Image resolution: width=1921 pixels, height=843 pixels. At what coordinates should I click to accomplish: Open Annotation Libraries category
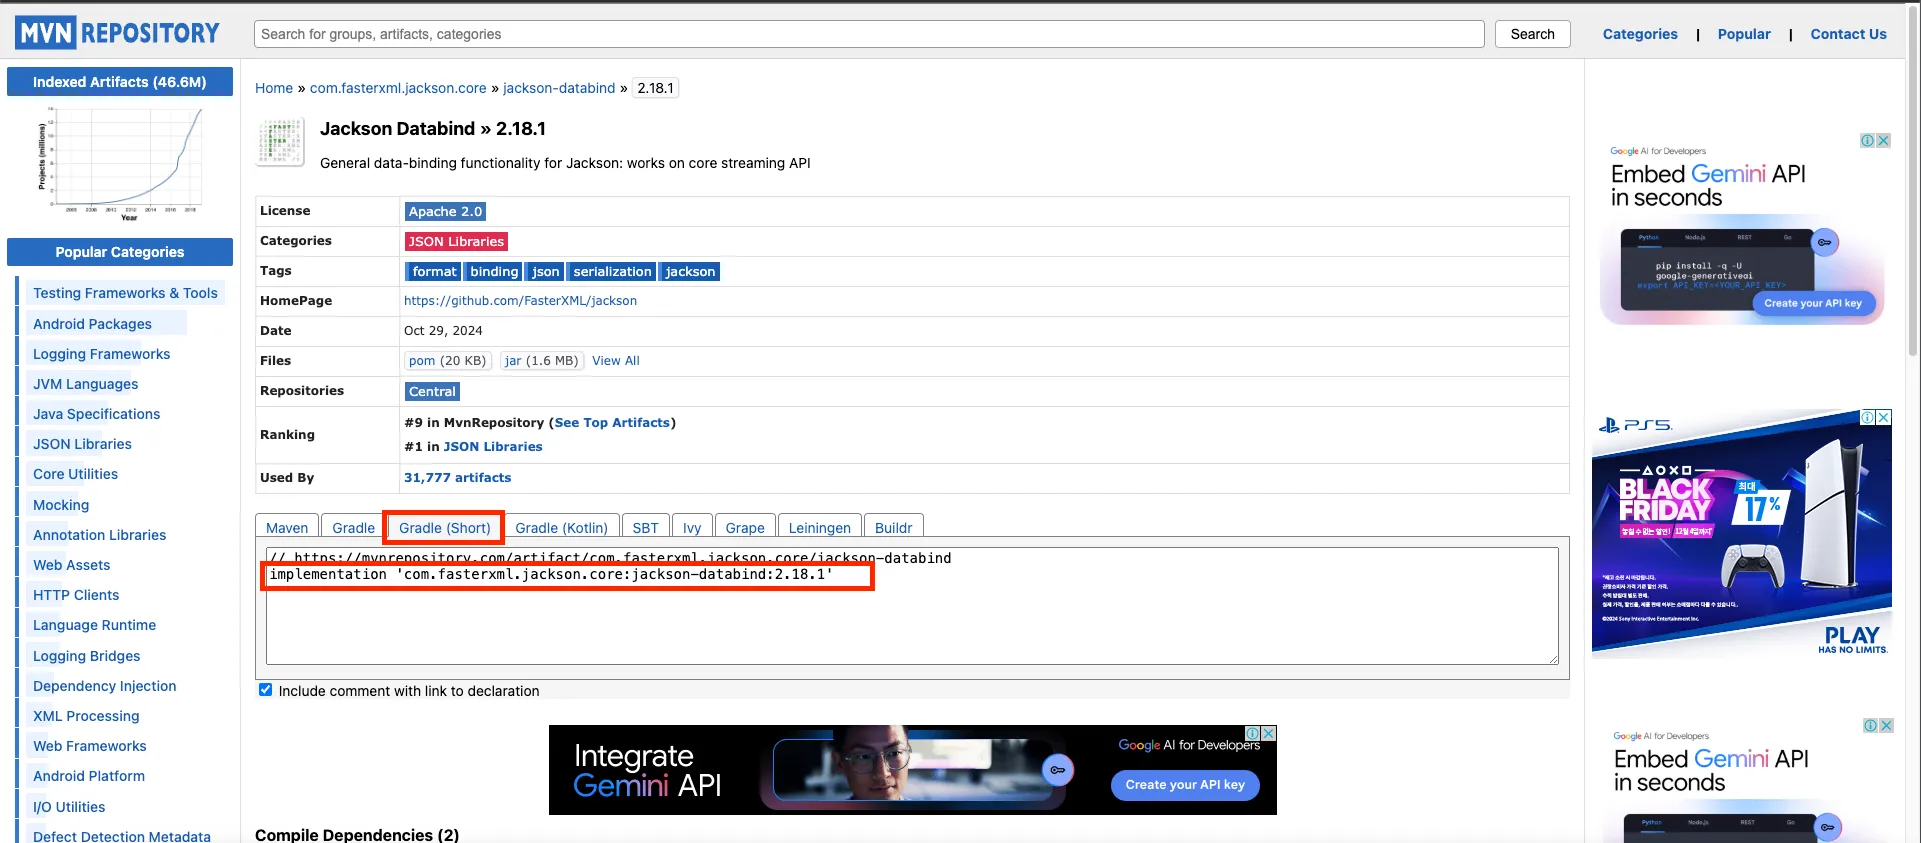pos(99,535)
